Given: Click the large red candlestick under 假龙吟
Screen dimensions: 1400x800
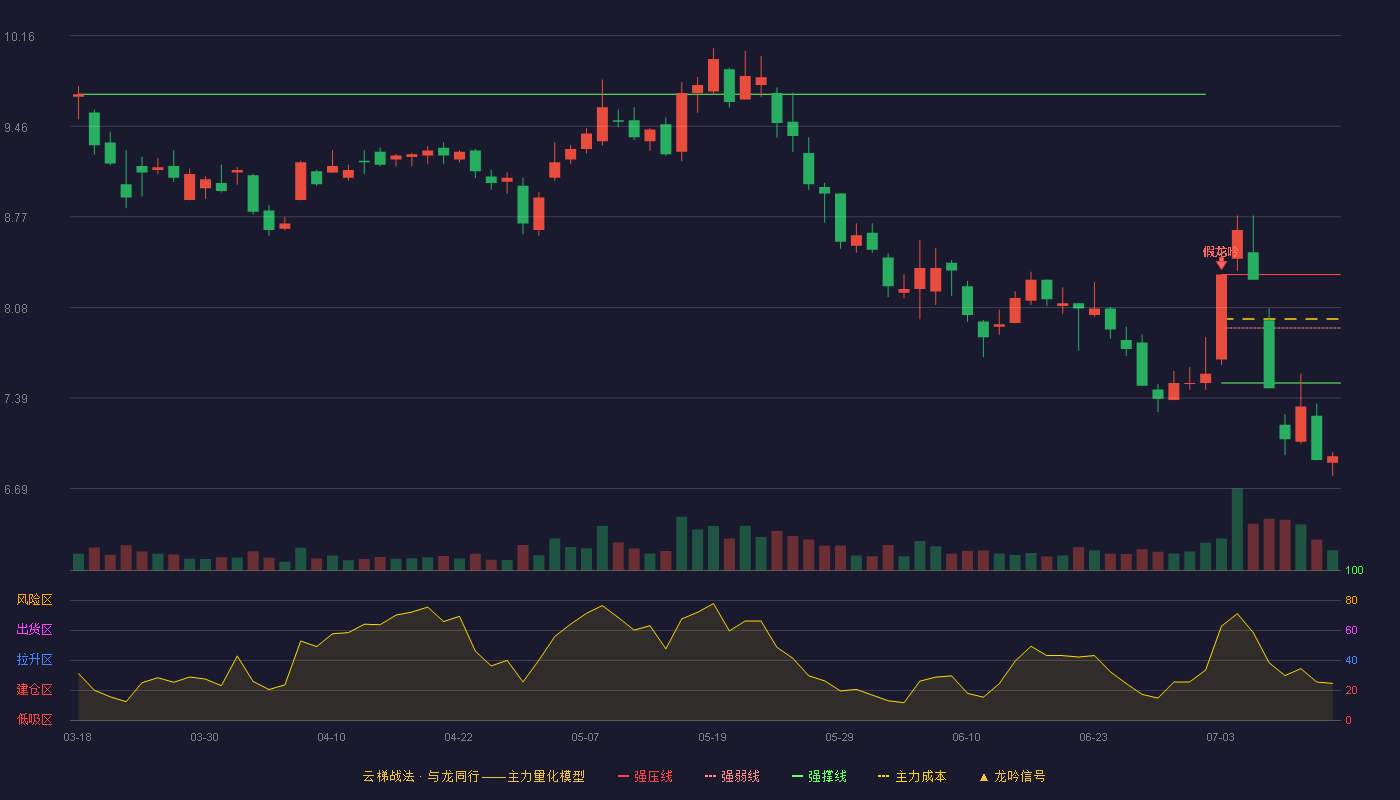Looking at the screenshot, I should [1221, 317].
